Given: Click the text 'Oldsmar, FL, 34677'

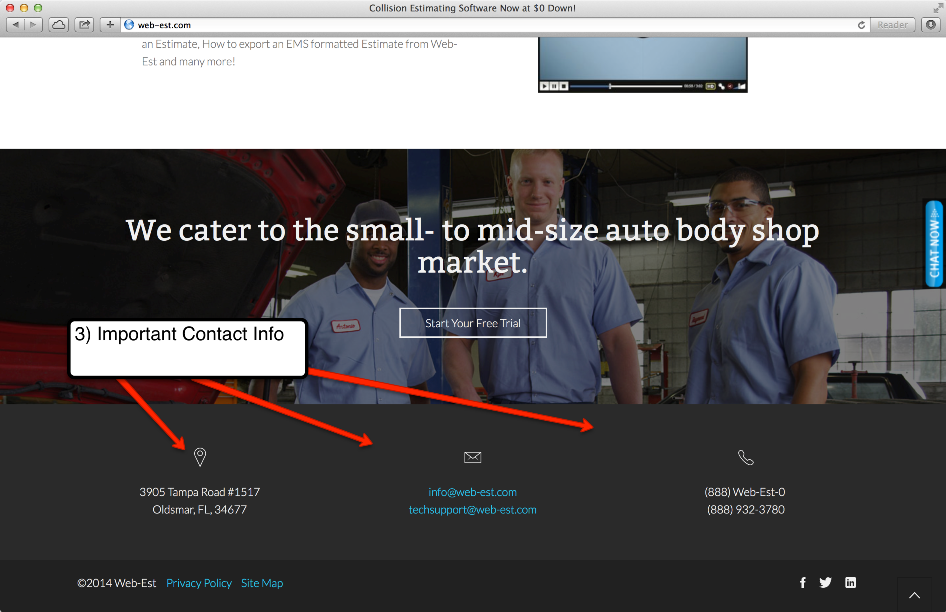Looking at the screenshot, I should click(x=200, y=509).
